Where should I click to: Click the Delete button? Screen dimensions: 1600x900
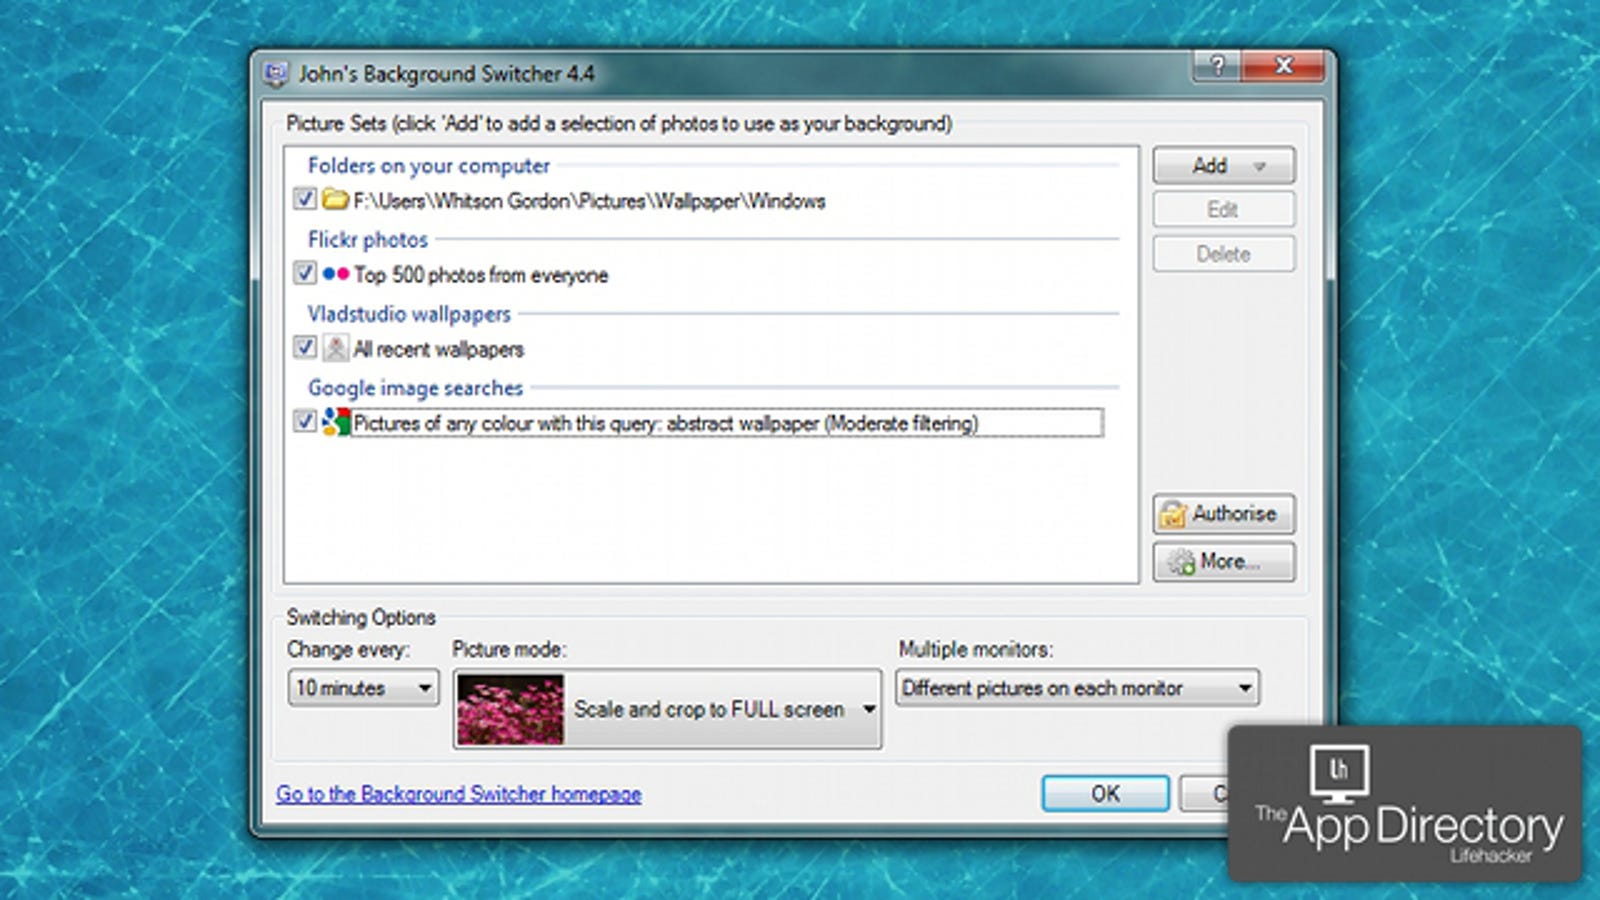coord(1224,254)
